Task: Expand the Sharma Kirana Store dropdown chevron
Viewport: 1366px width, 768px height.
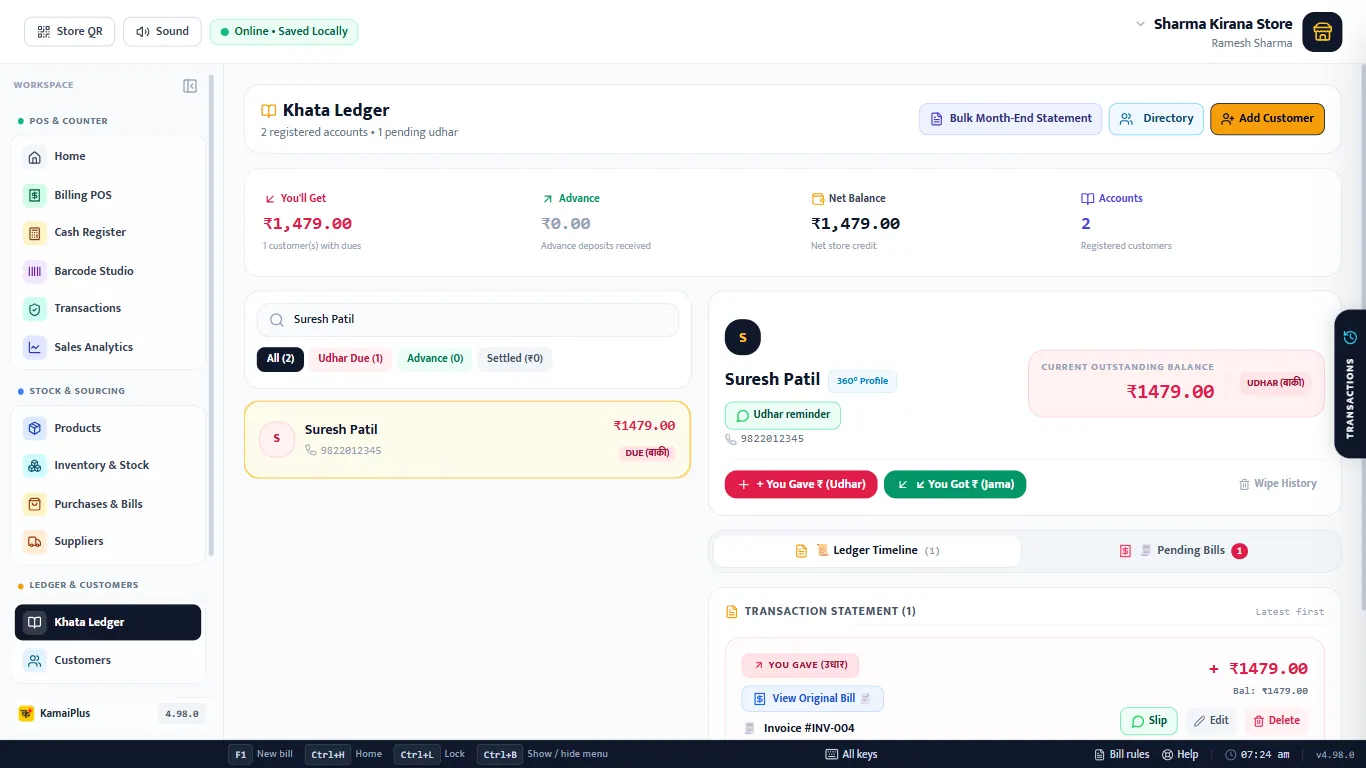Action: [1140, 24]
